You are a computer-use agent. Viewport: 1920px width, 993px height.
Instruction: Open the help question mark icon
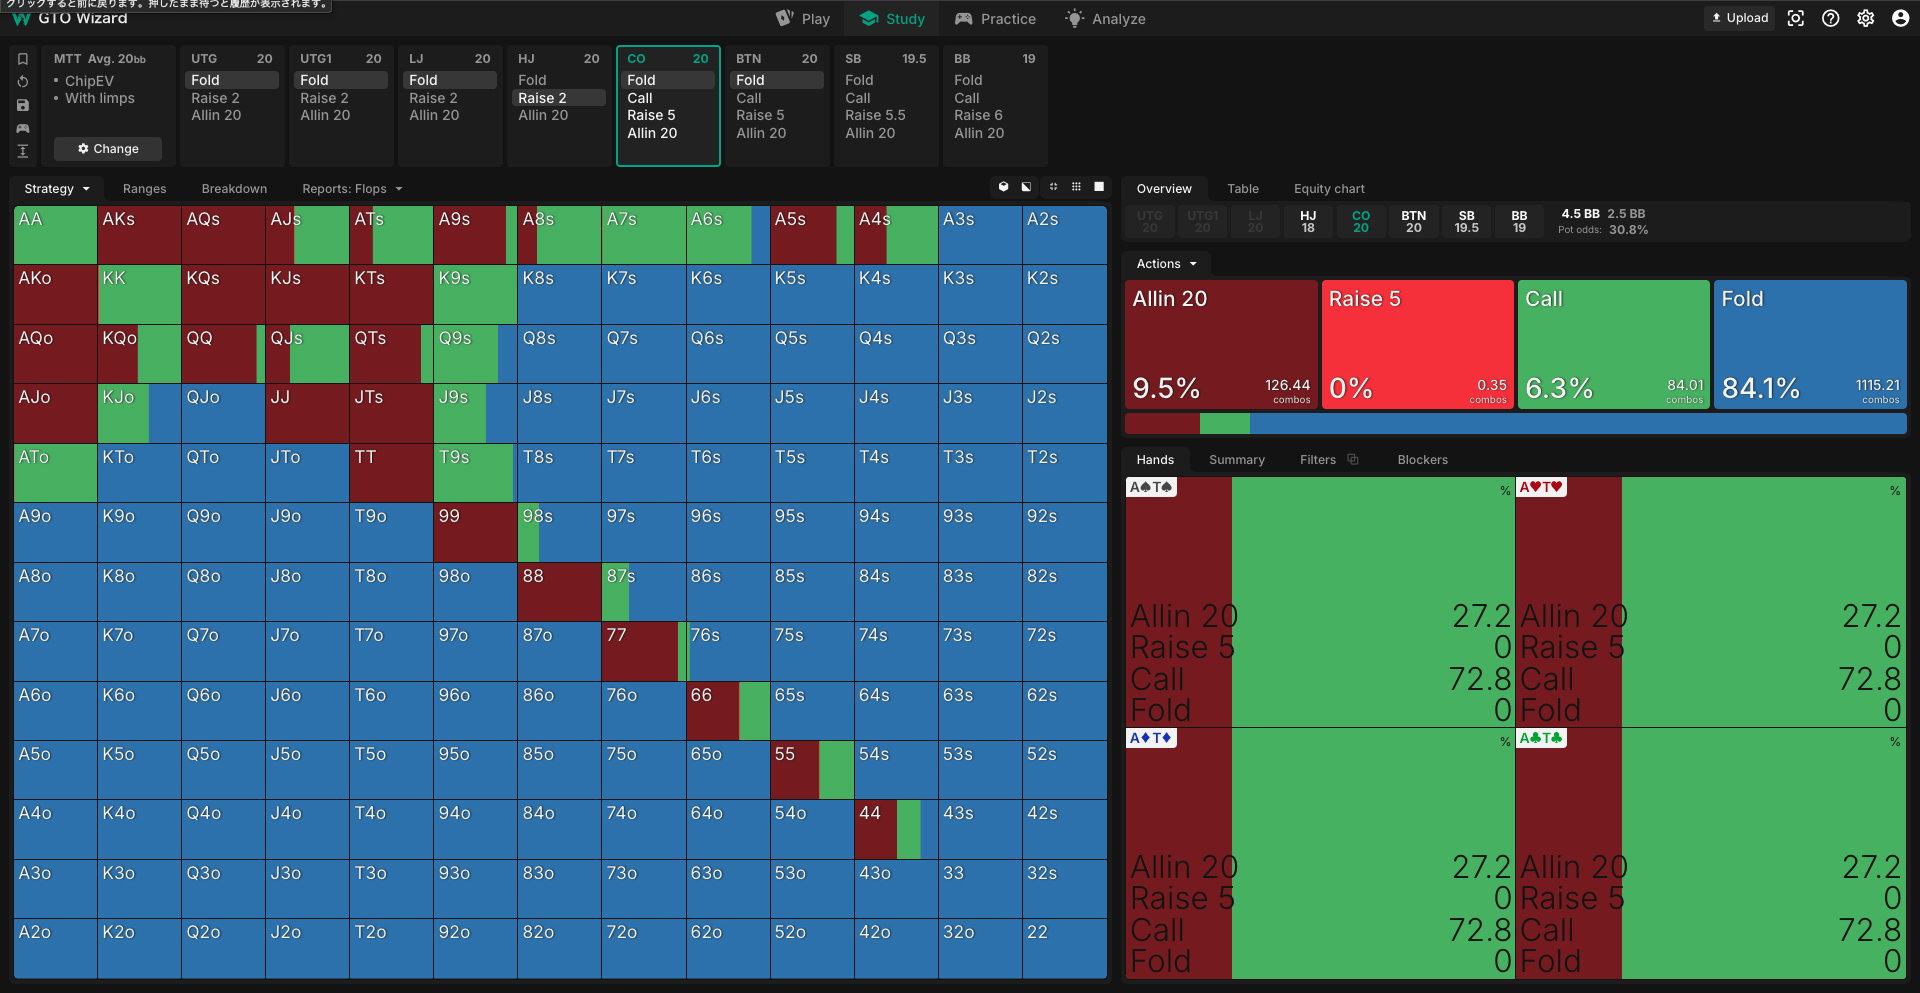(1830, 18)
